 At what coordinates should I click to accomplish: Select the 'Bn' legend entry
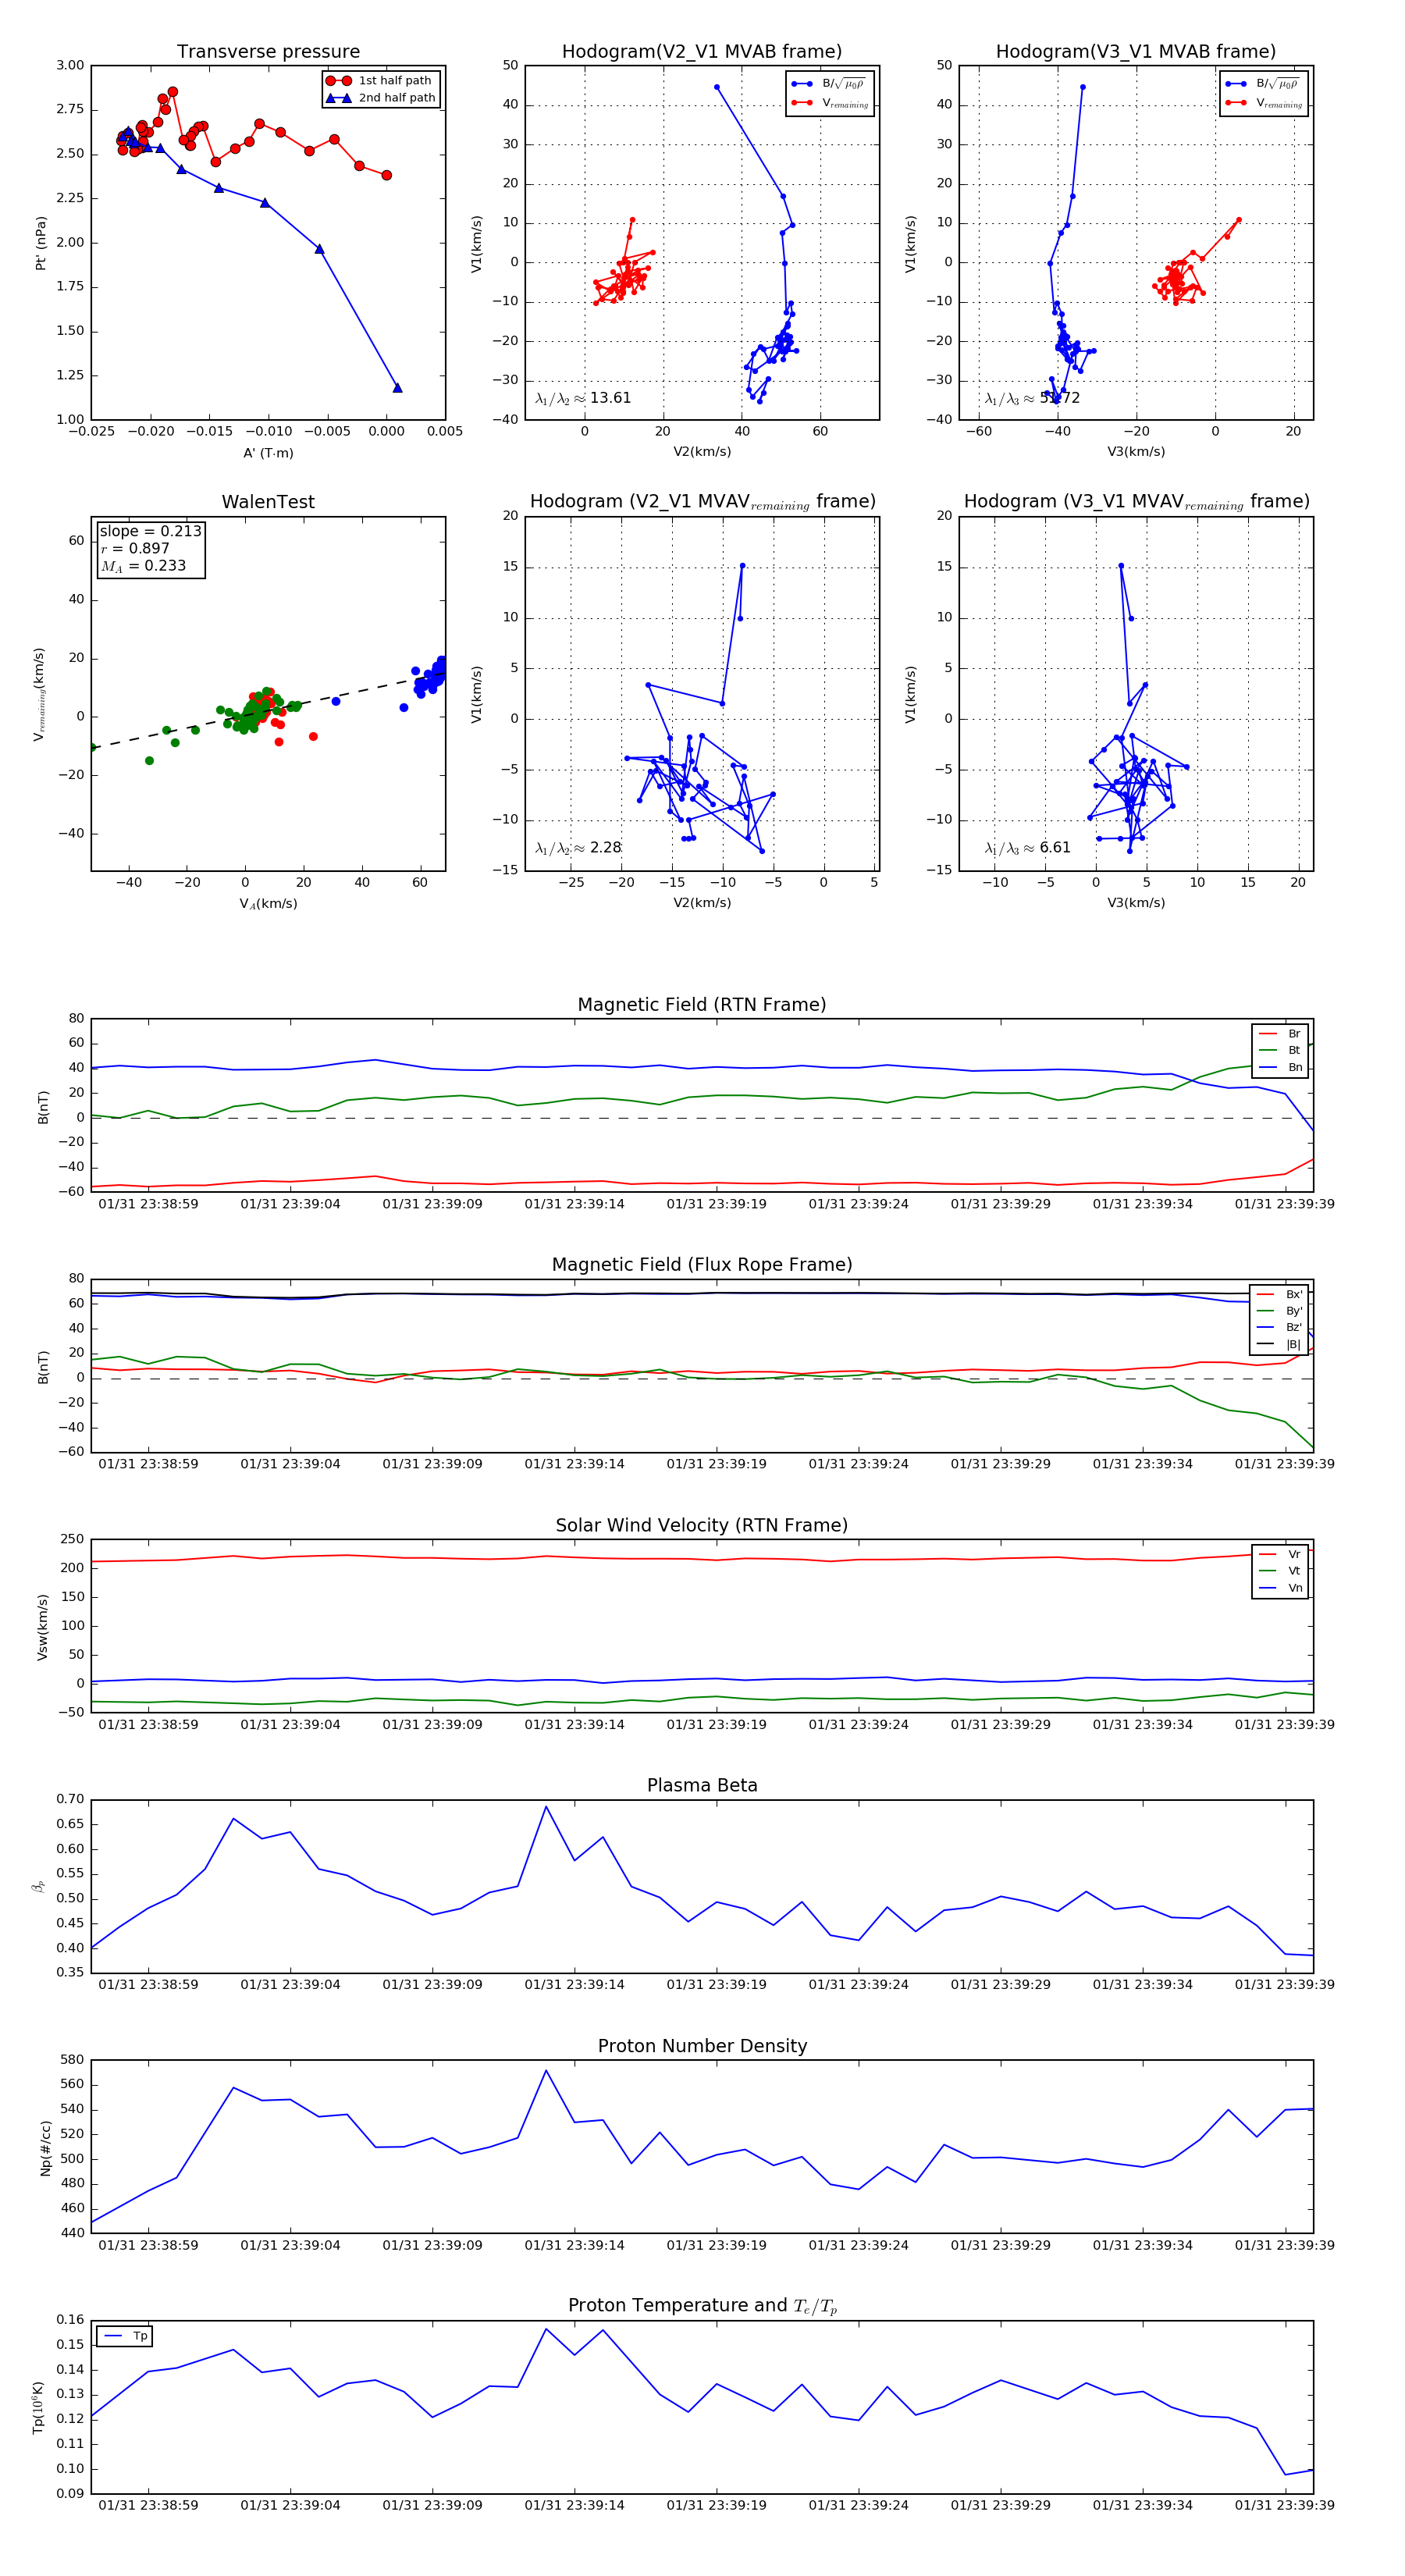tap(1280, 1067)
